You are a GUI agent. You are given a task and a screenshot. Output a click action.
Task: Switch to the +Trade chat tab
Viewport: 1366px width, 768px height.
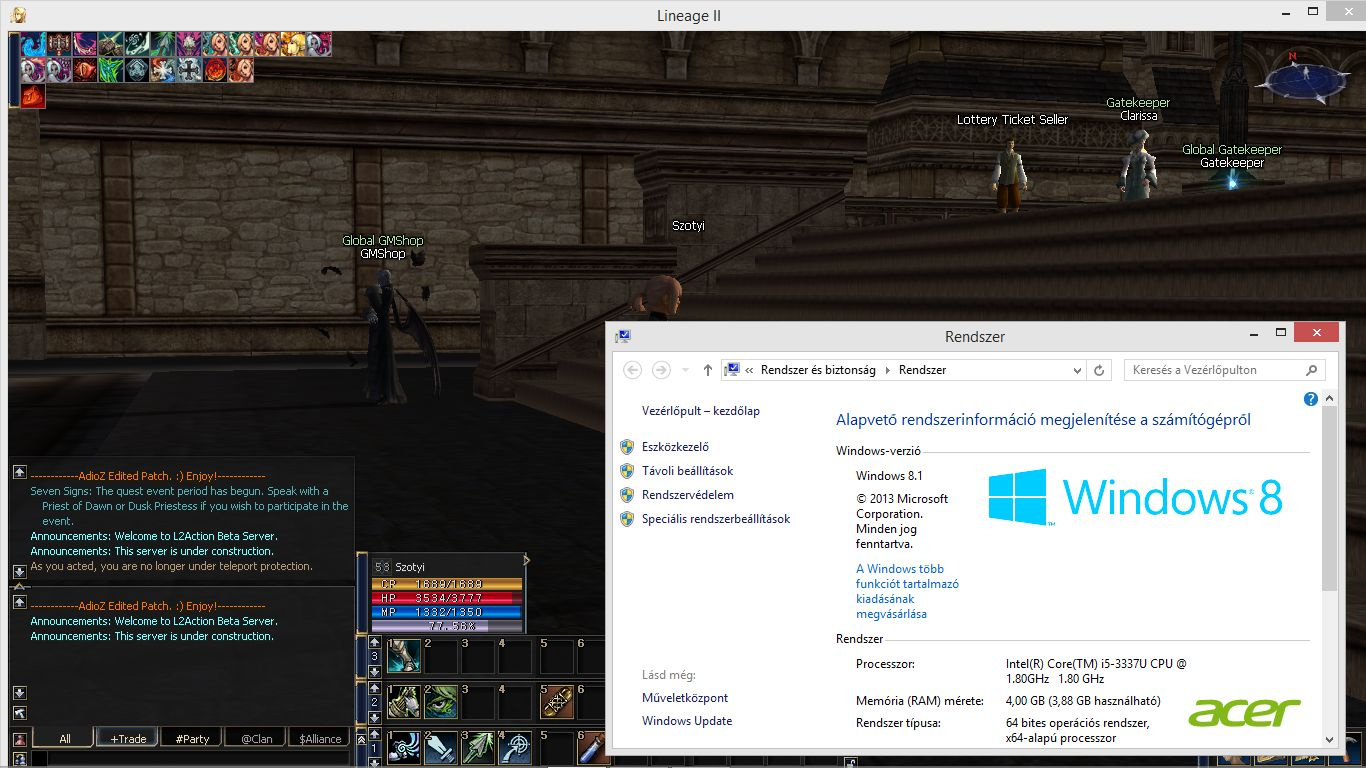[128, 738]
